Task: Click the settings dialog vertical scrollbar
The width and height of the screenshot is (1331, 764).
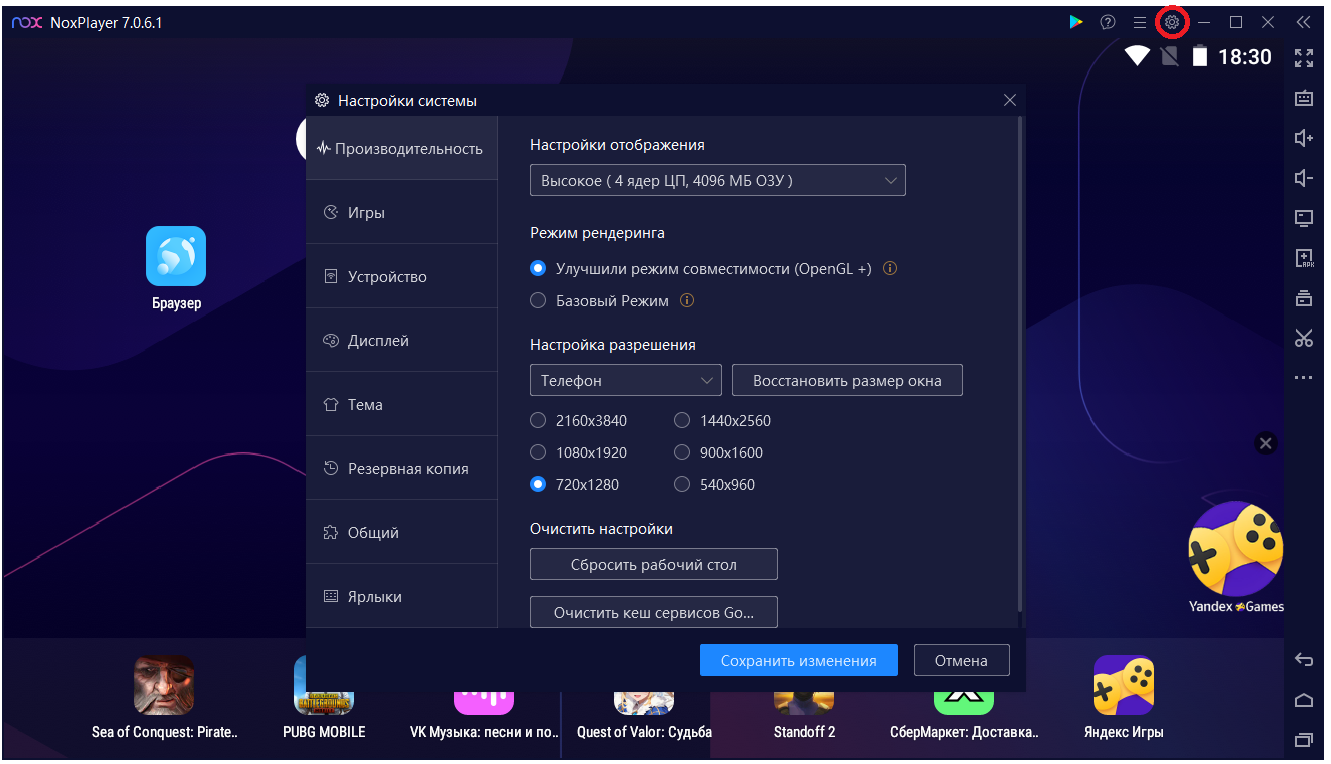Action: click(x=1019, y=365)
